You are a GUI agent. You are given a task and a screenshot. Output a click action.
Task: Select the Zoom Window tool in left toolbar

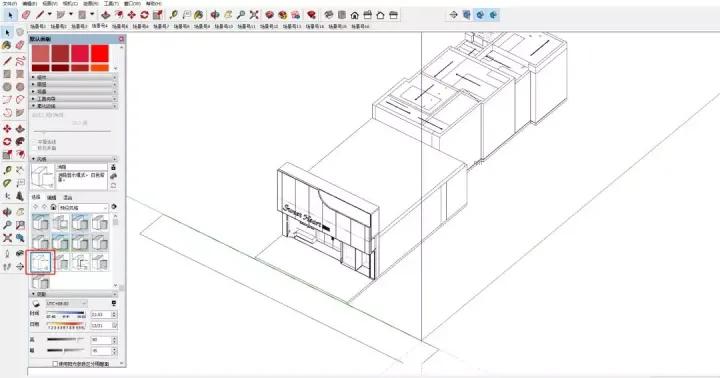point(20,225)
